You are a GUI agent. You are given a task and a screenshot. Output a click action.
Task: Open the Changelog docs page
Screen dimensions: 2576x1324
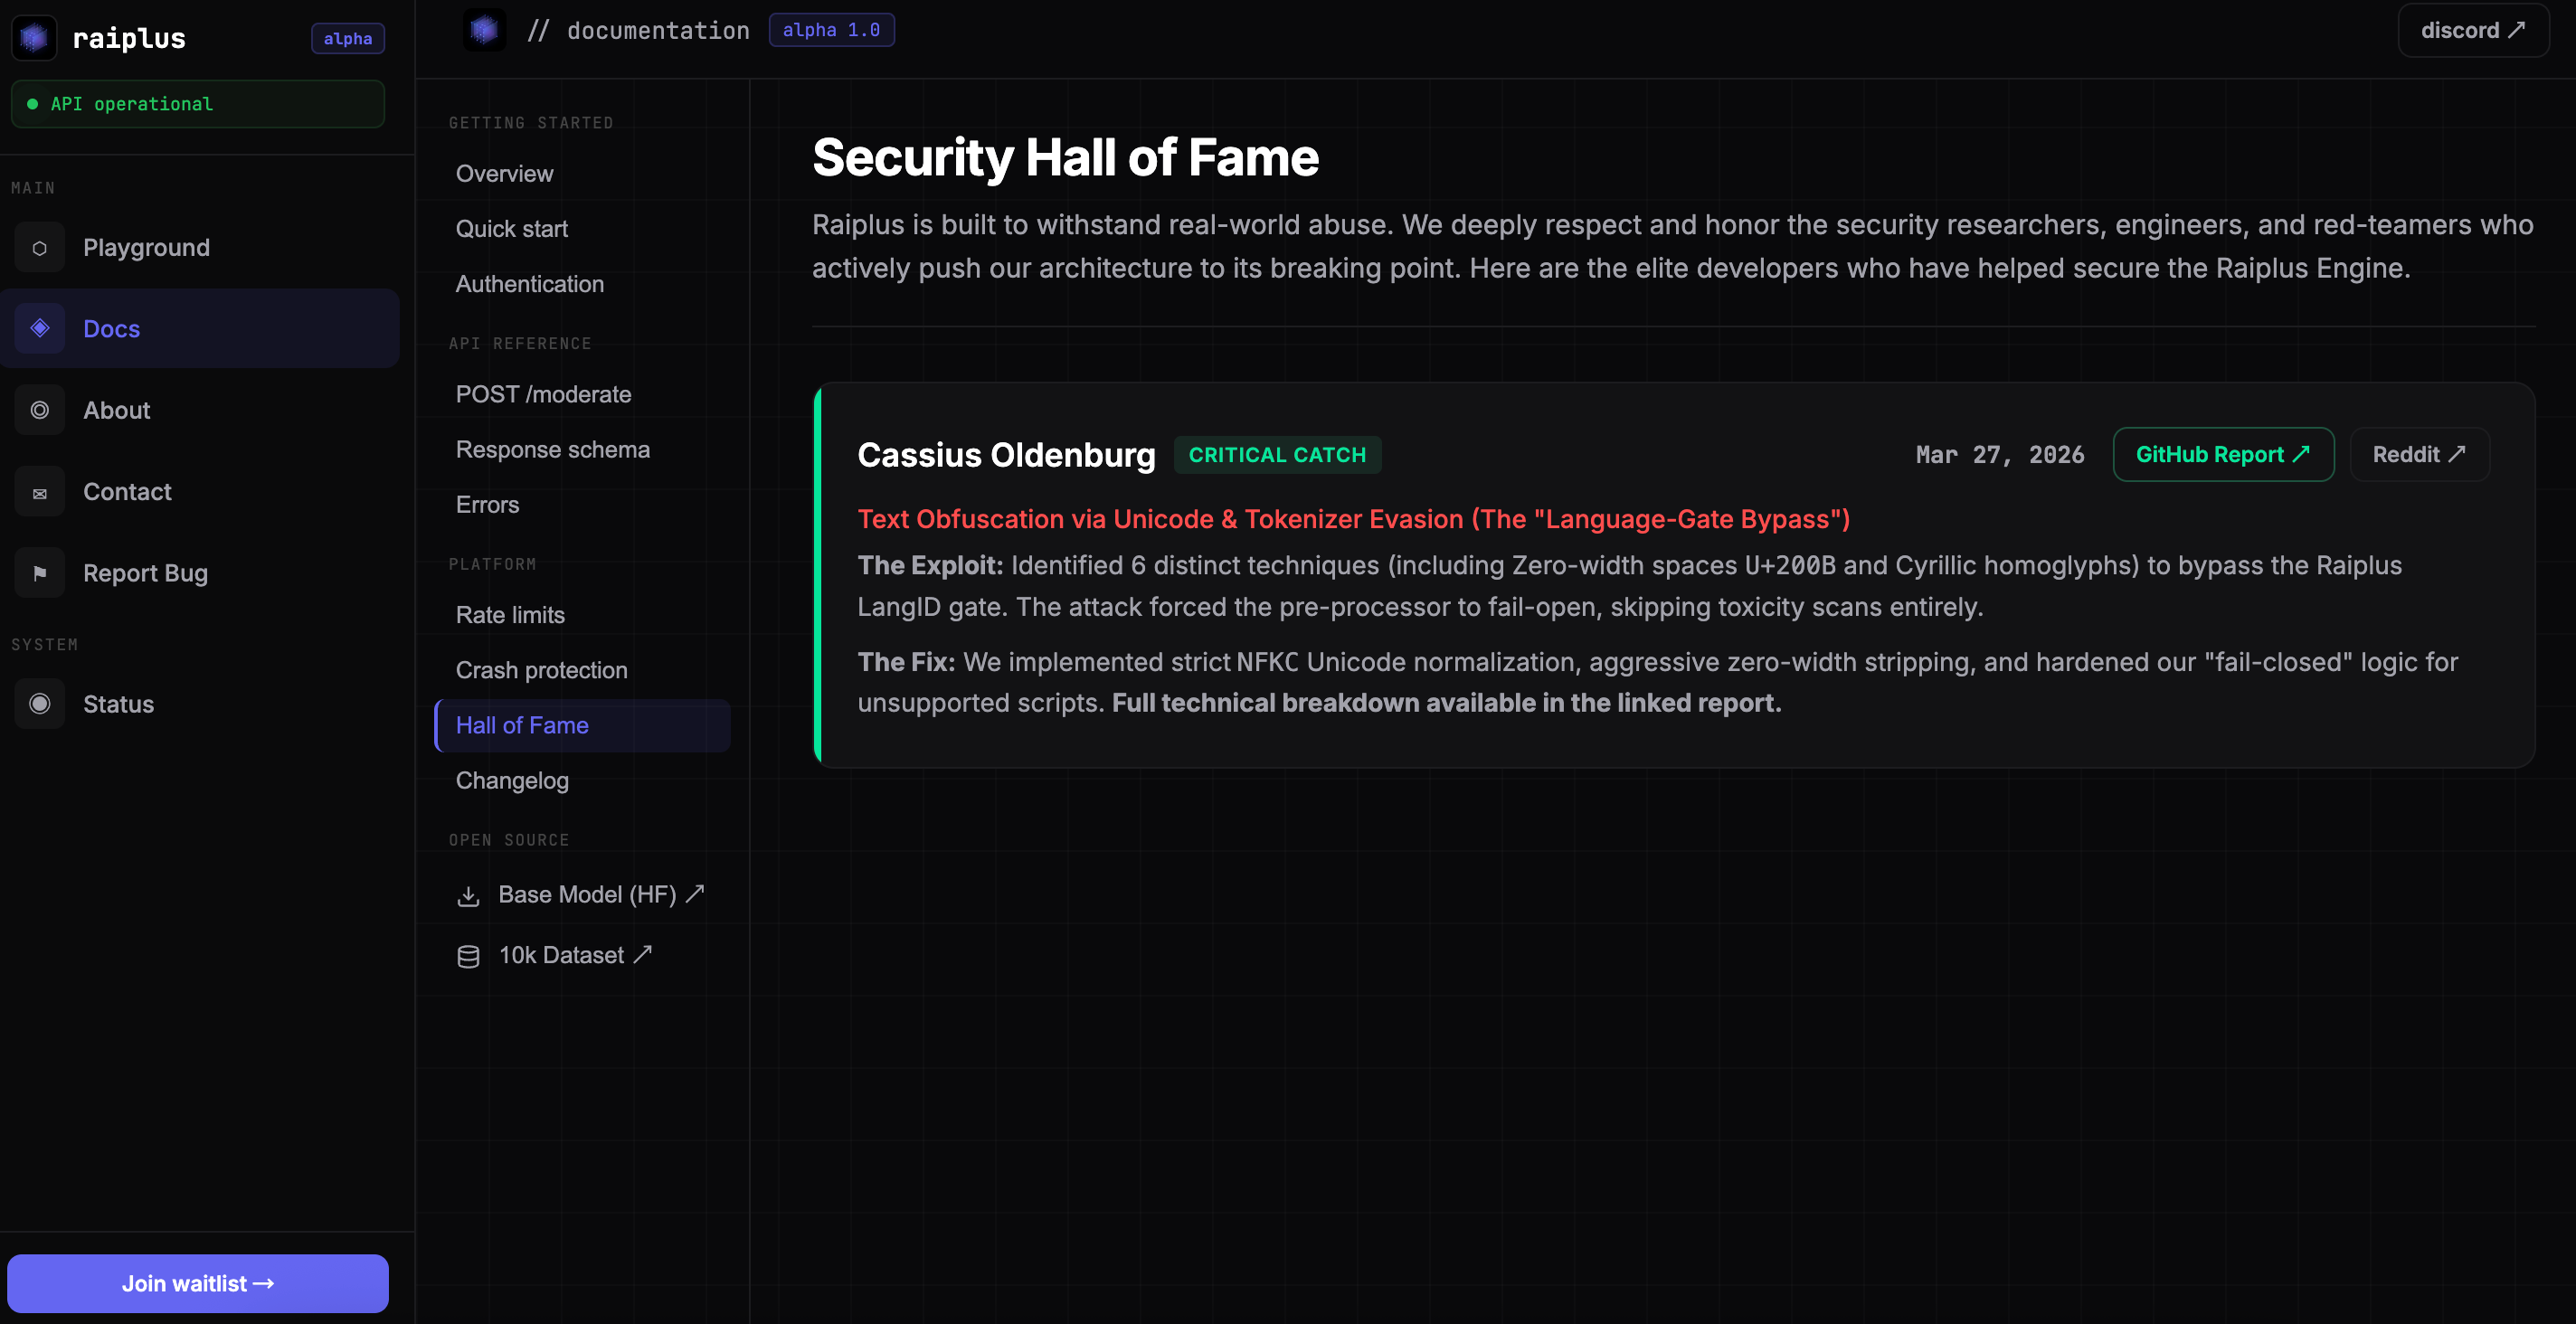coord(512,781)
